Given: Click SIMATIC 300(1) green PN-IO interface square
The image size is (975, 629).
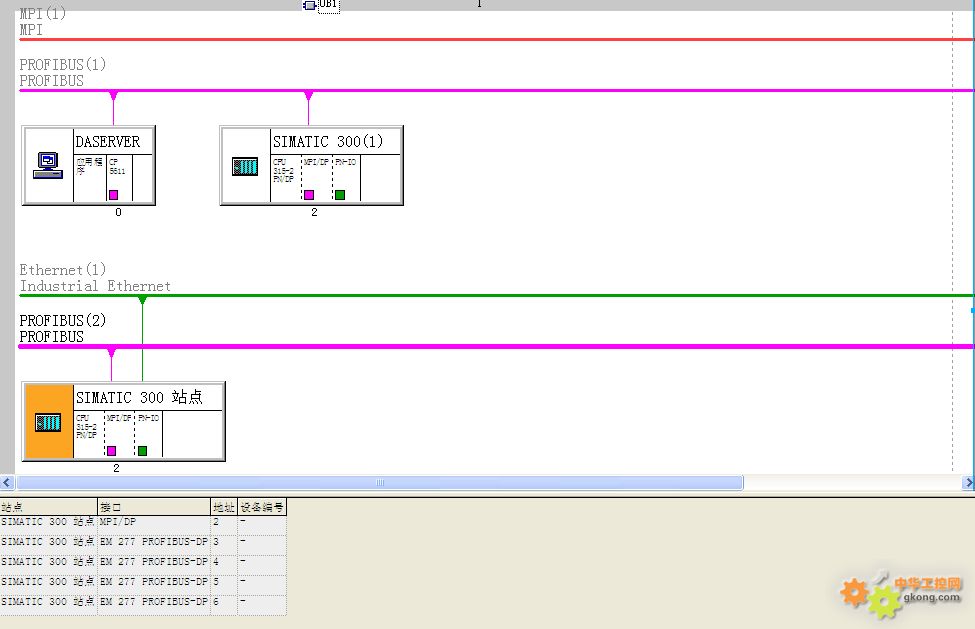Looking at the screenshot, I should pyautogui.click(x=340, y=195).
